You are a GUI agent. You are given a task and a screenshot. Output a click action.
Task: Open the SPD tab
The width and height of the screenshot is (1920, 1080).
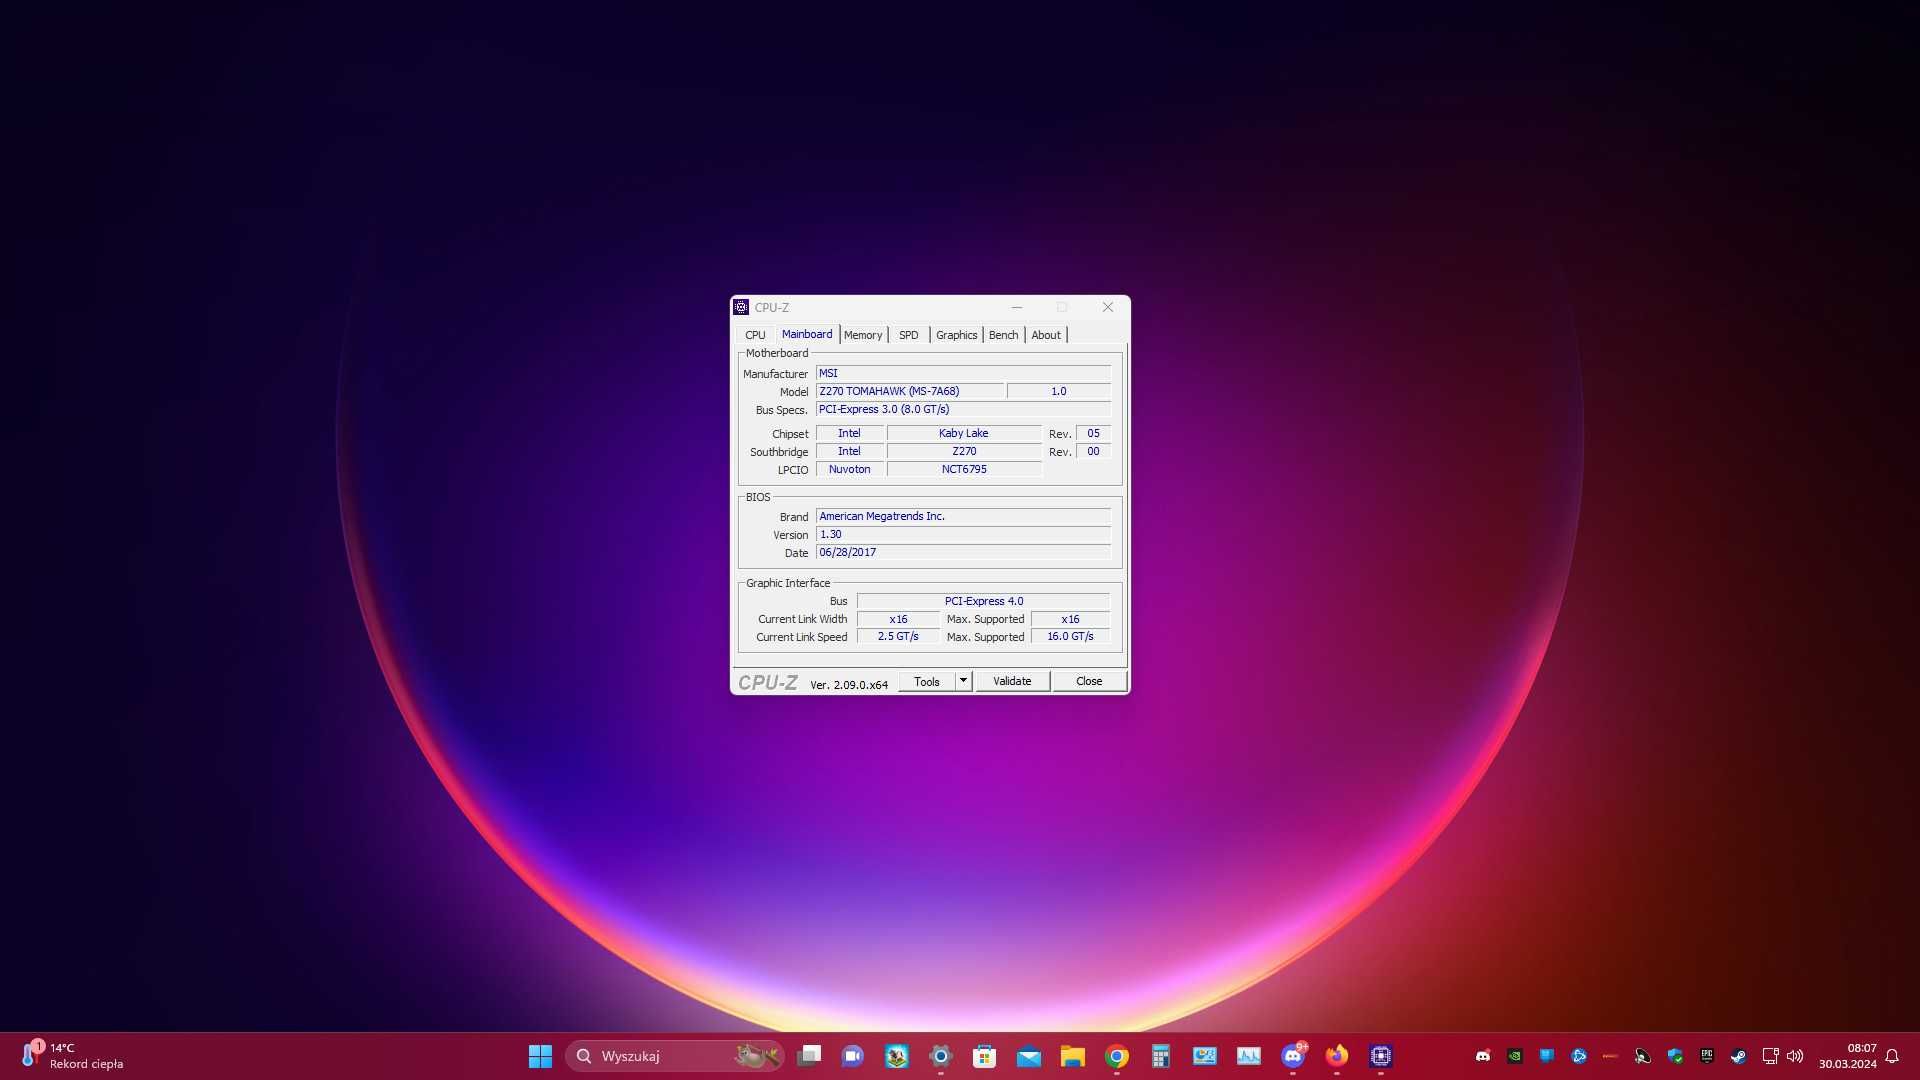pyautogui.click(x=908, y=335)
